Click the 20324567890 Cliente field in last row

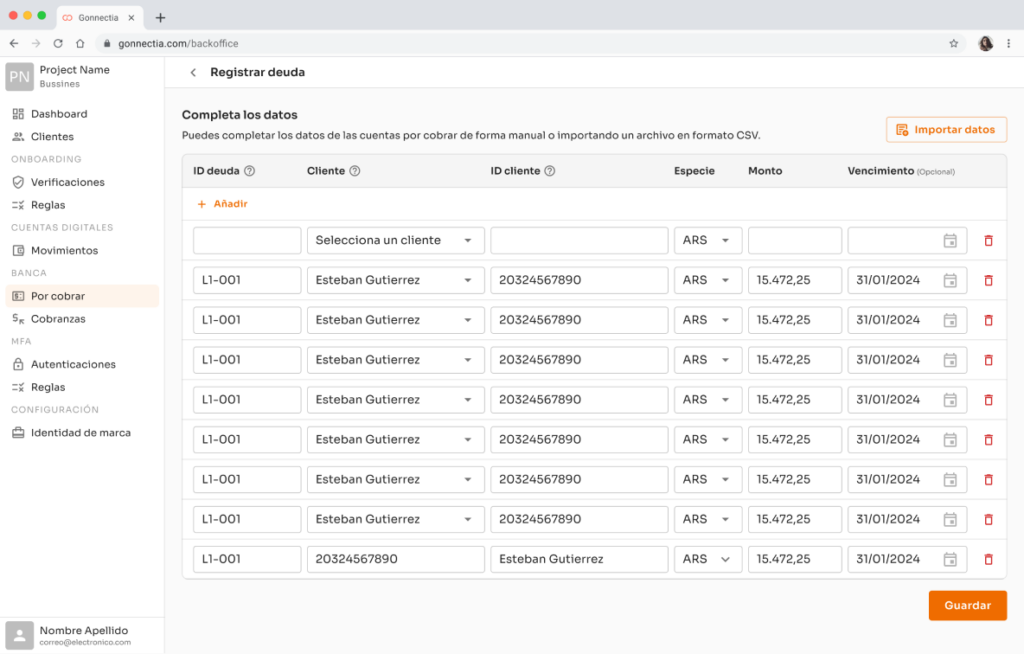point(396,559)
